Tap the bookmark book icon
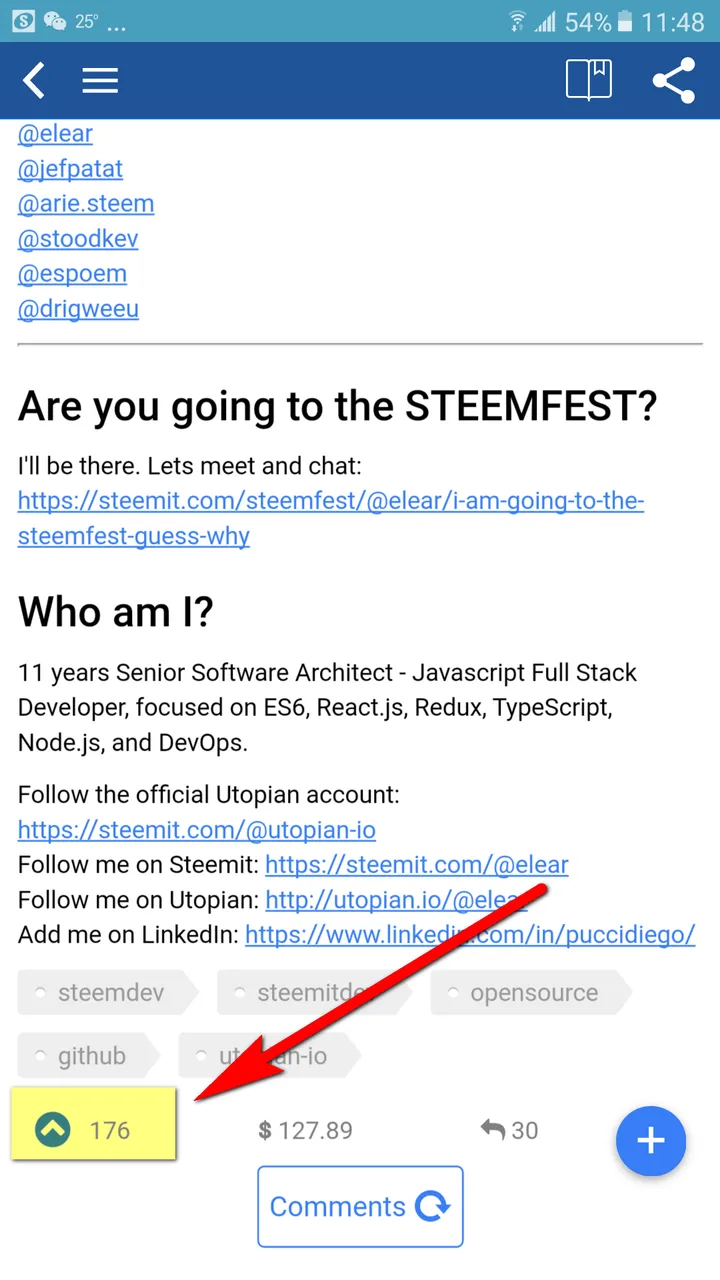Viewport: 720px width, 1280px height. tap(589, 80)
